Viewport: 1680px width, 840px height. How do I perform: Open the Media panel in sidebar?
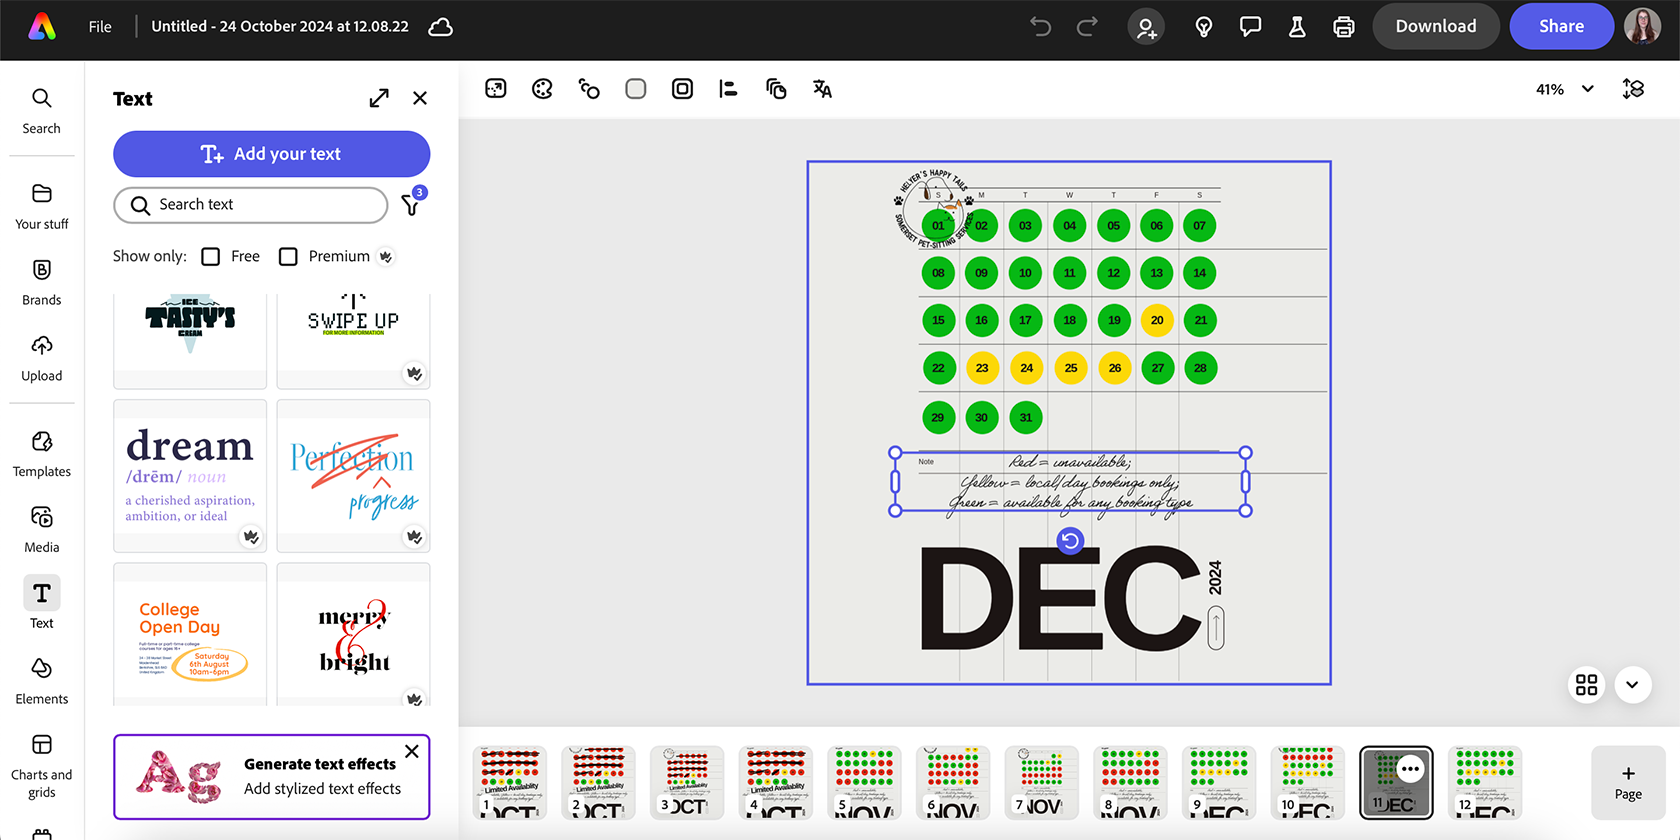[x=42, y=529]
